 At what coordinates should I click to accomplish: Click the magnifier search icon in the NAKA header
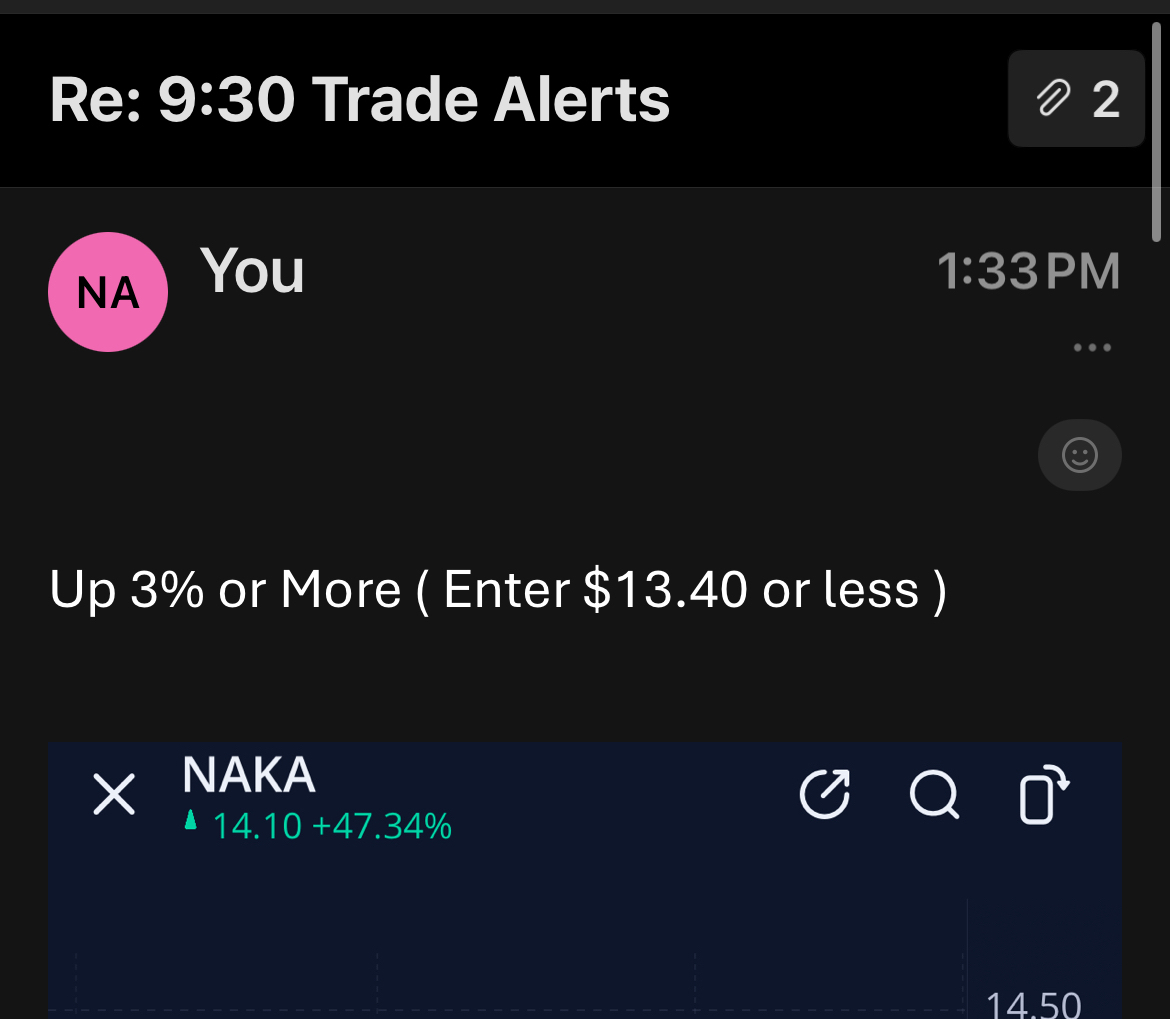pos(934,794)
